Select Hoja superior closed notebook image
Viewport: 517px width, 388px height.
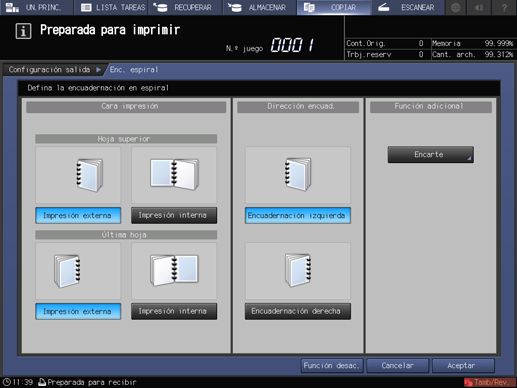(78, 175)
